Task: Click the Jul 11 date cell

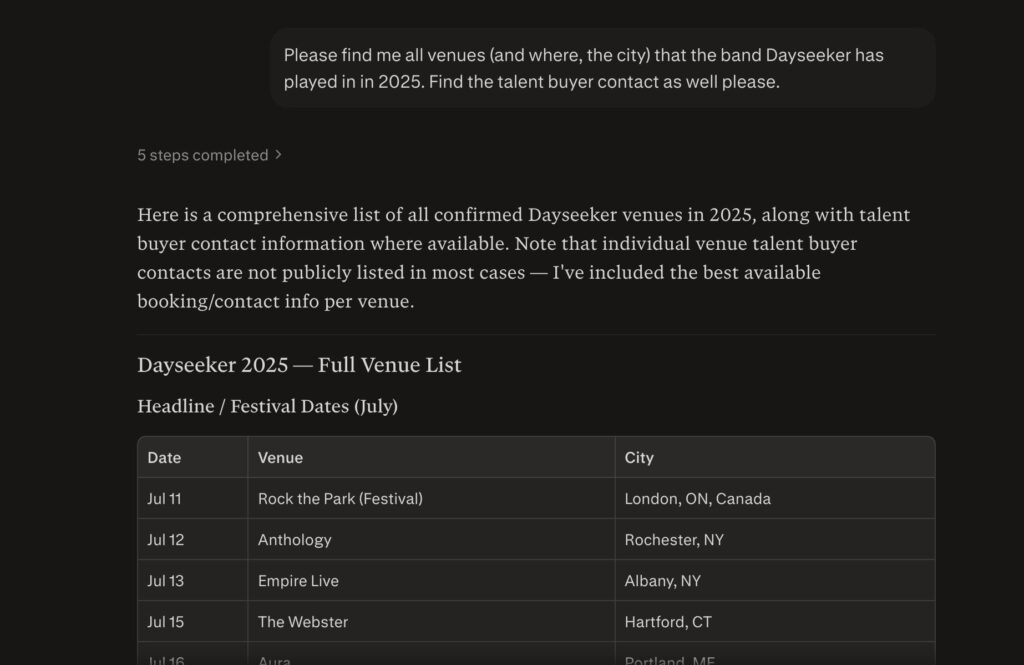Action: (x=165, y=499)
